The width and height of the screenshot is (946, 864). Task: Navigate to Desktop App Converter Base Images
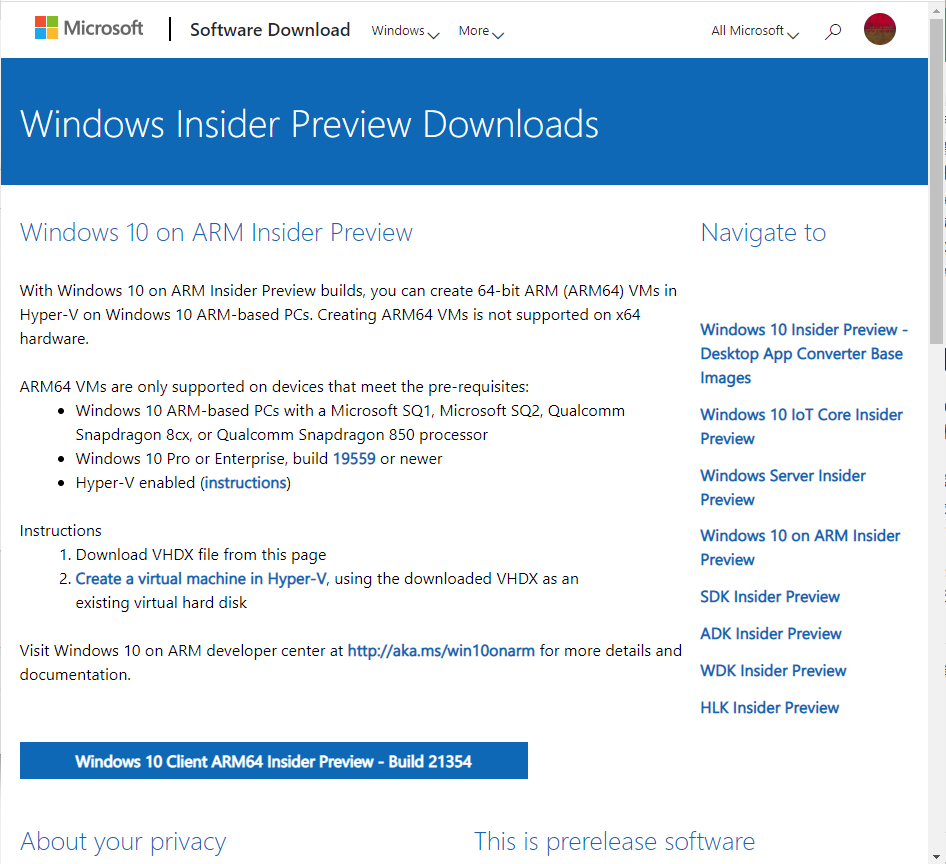pos(804,354)
